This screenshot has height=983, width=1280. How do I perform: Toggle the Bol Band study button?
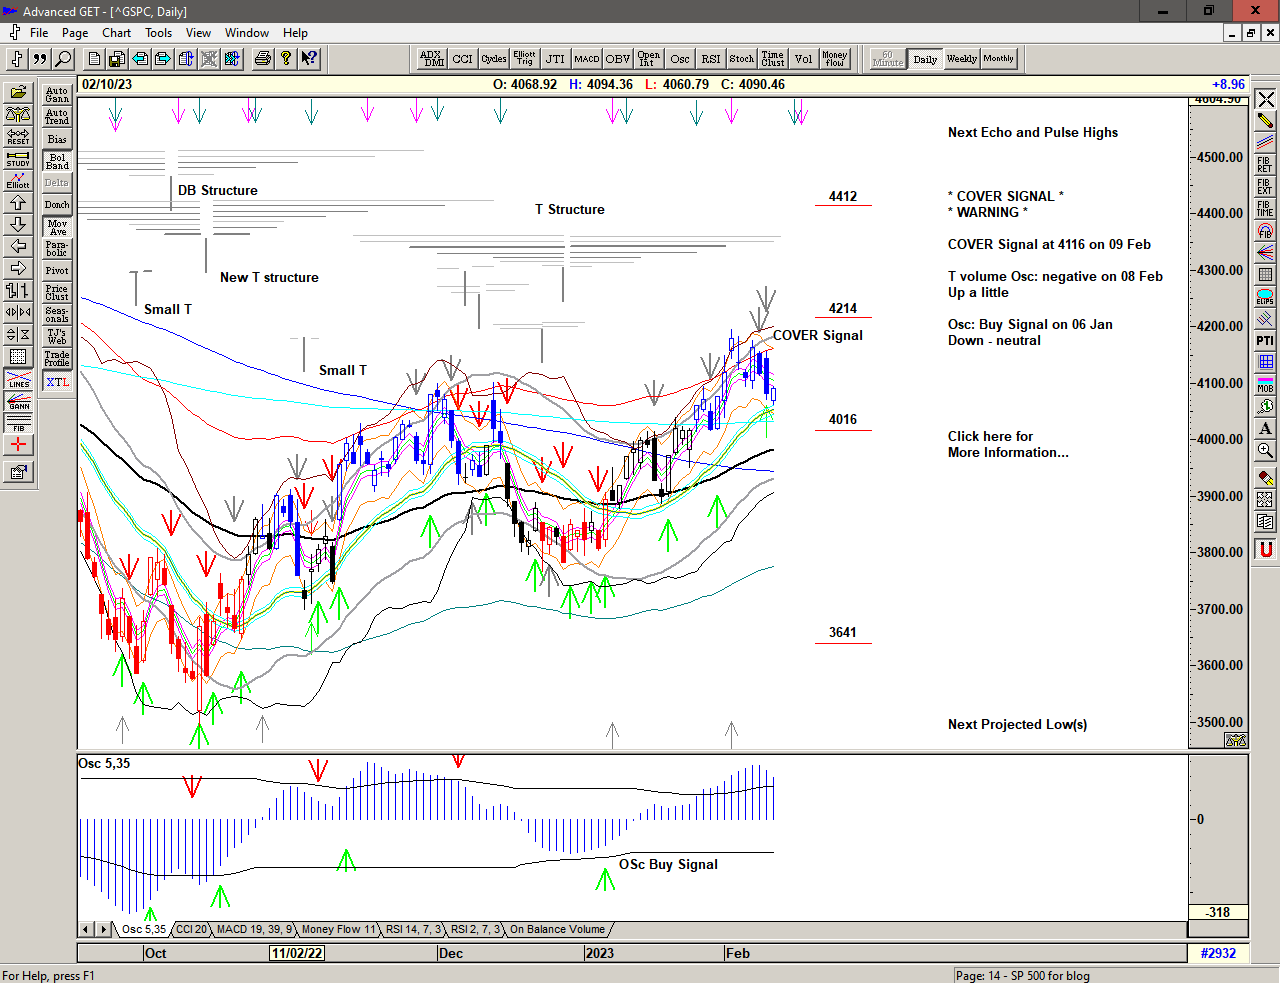(57, 161)
